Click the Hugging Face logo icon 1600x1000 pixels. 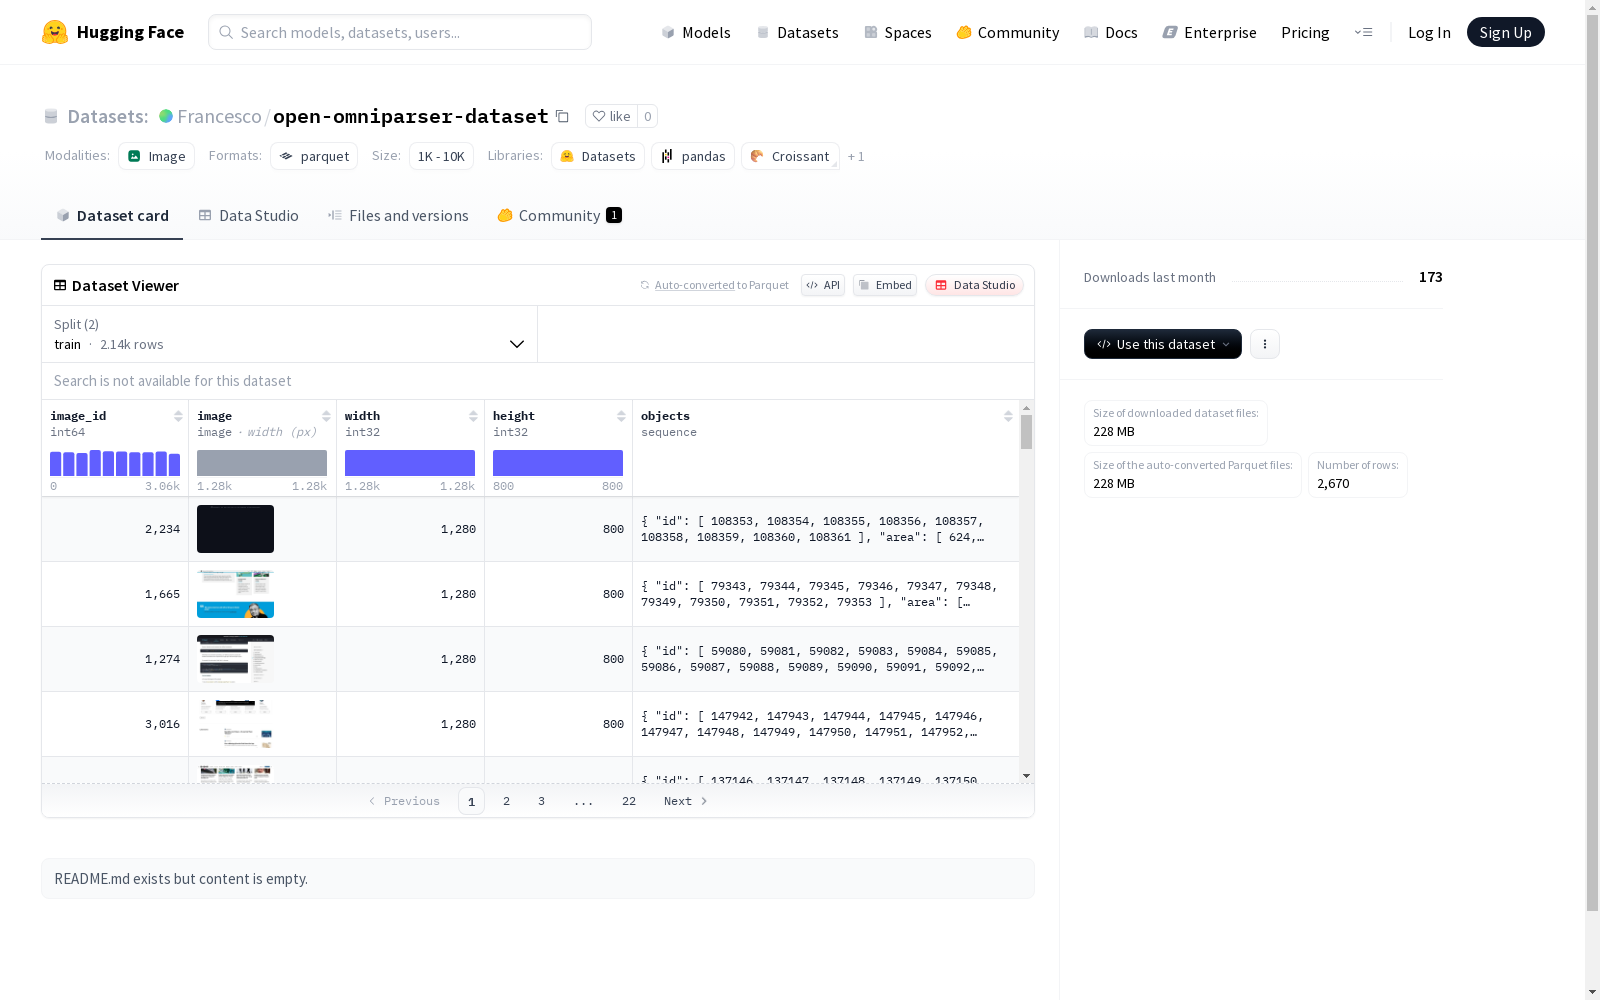click(x=55, y=32)
